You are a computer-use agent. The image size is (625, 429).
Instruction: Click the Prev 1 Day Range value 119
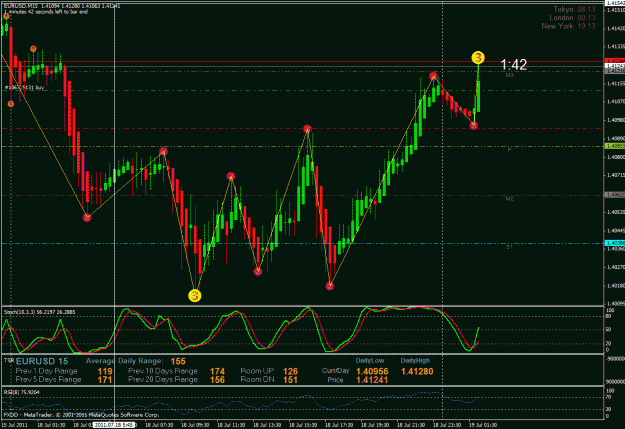click(x=105, y=371)
